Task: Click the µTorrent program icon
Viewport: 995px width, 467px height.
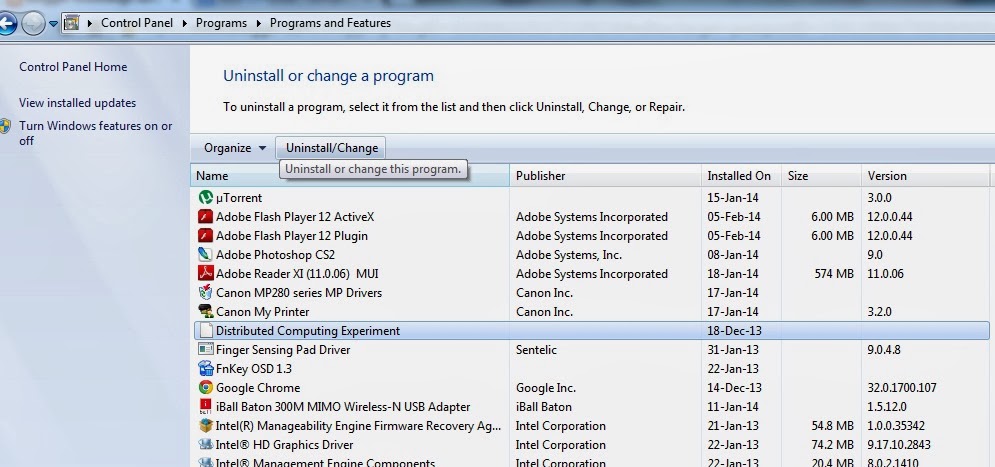Action: [206, 197]
